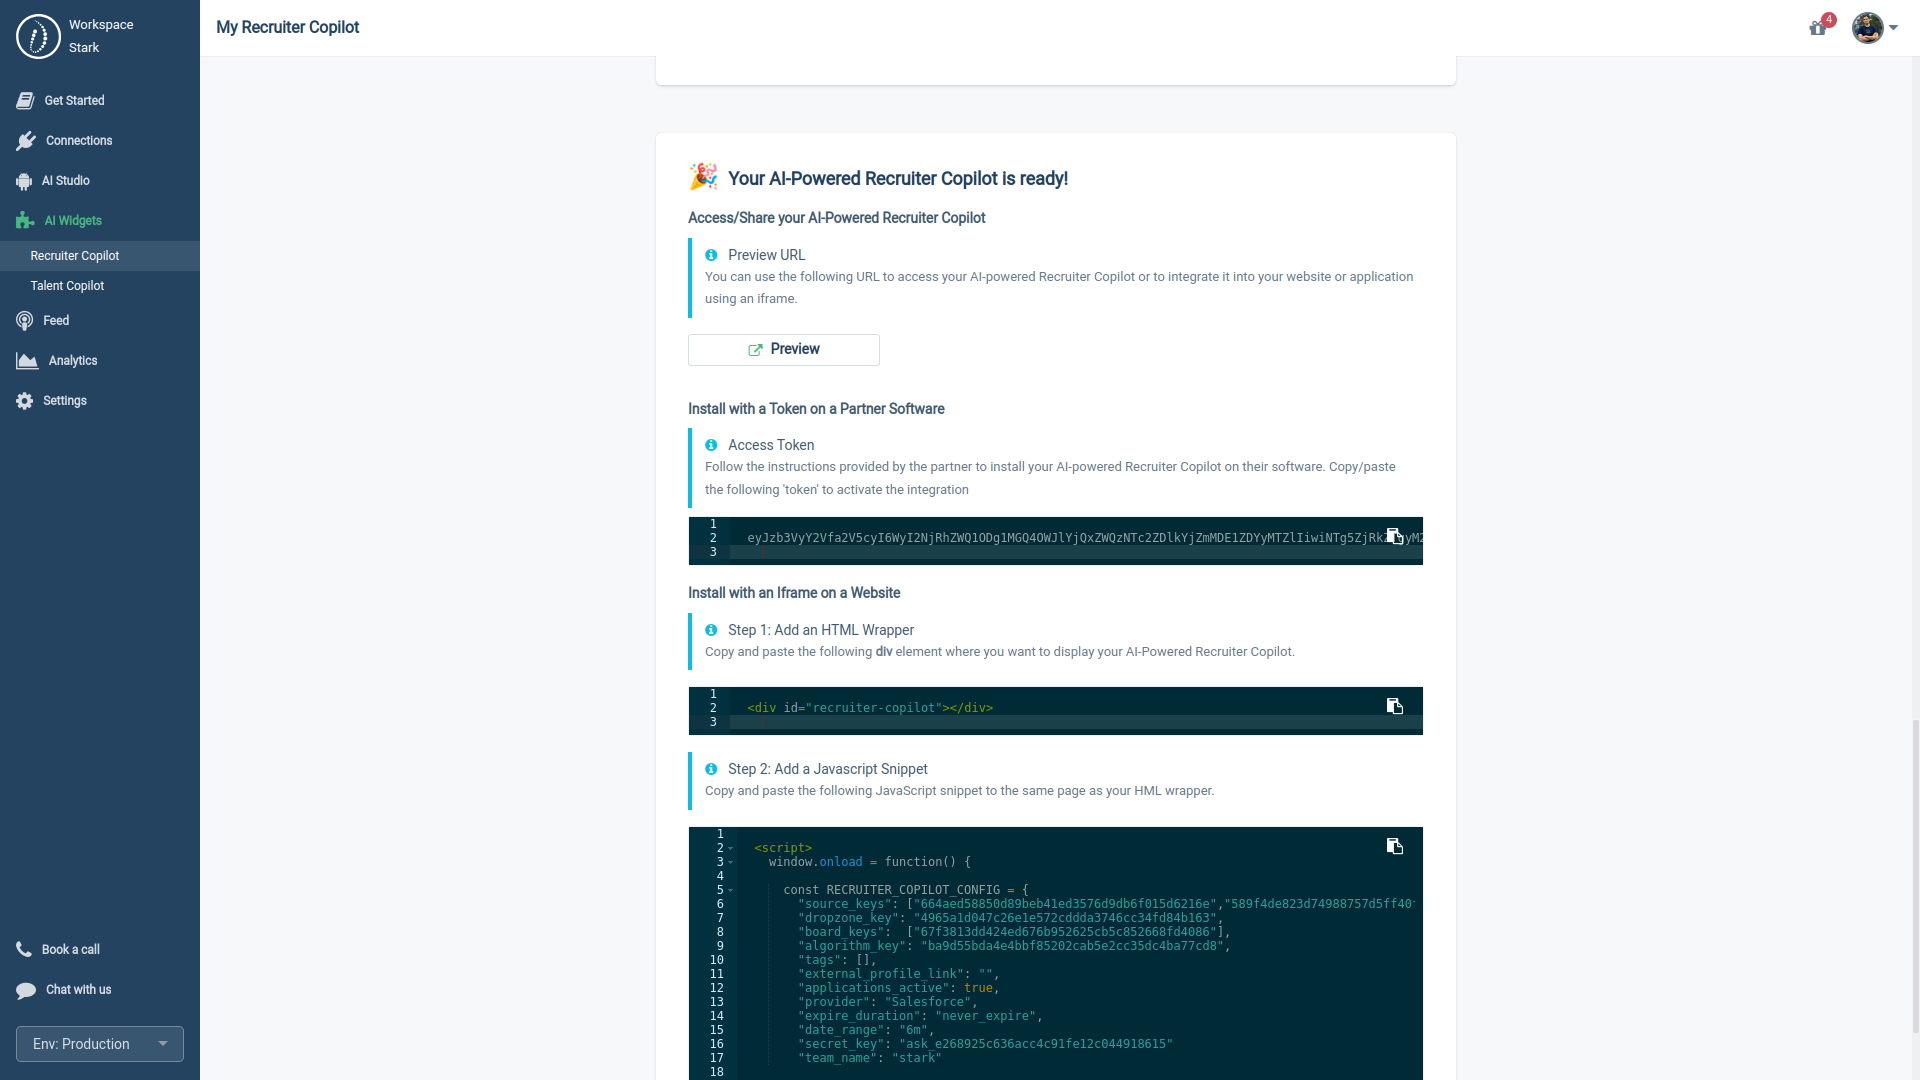1920x1080 pixels.
Task: Click the Get Started book icon
Action: [23, 100]
